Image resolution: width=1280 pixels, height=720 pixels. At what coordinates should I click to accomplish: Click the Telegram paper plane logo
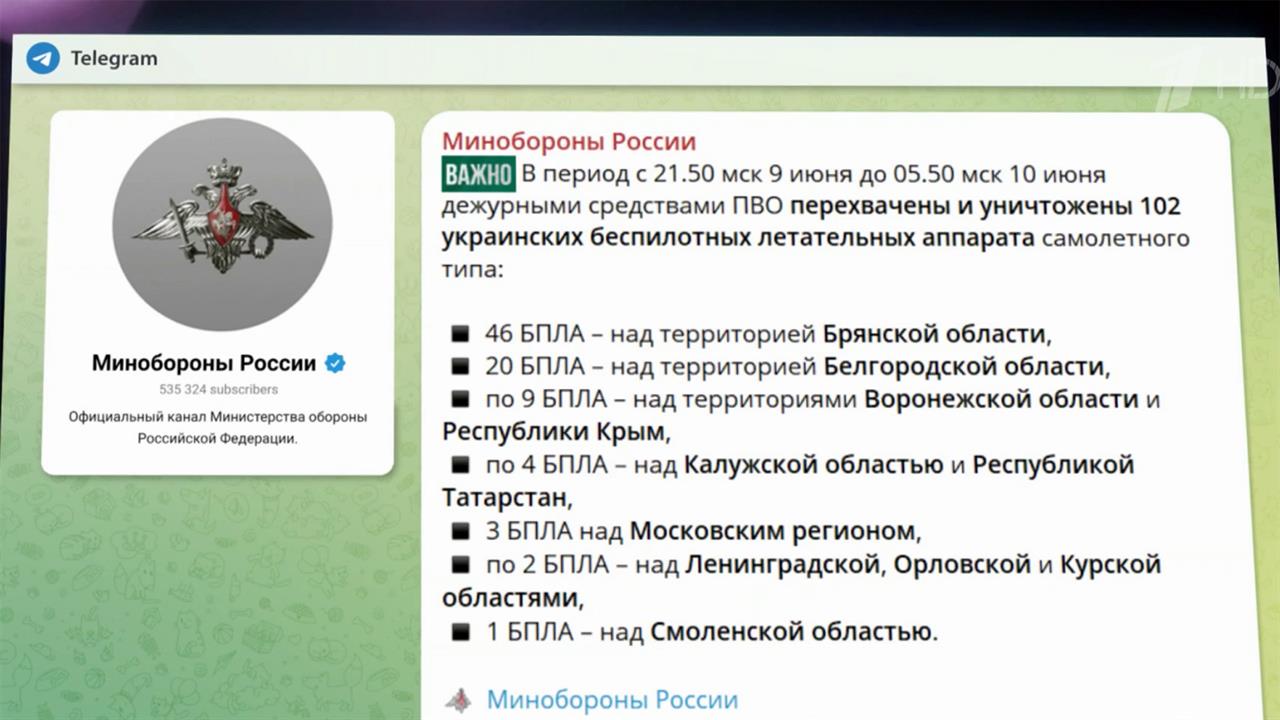[43, 59]
